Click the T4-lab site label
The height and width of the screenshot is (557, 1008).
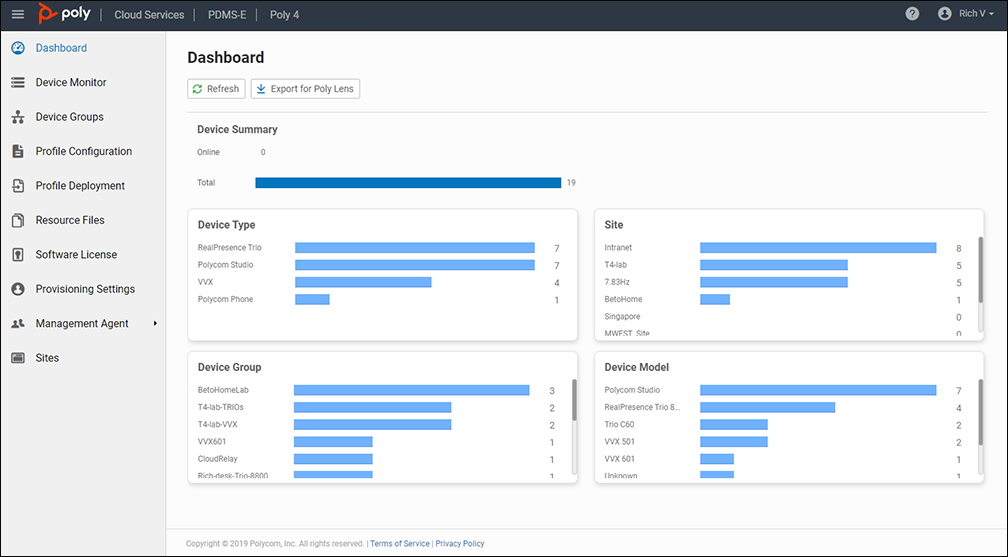(615, 265)
